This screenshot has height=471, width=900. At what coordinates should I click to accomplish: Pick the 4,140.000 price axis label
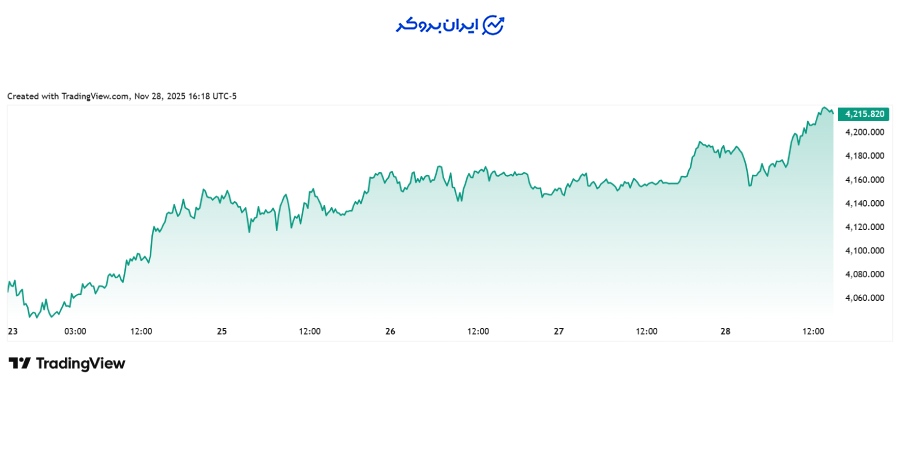(865, 203)
